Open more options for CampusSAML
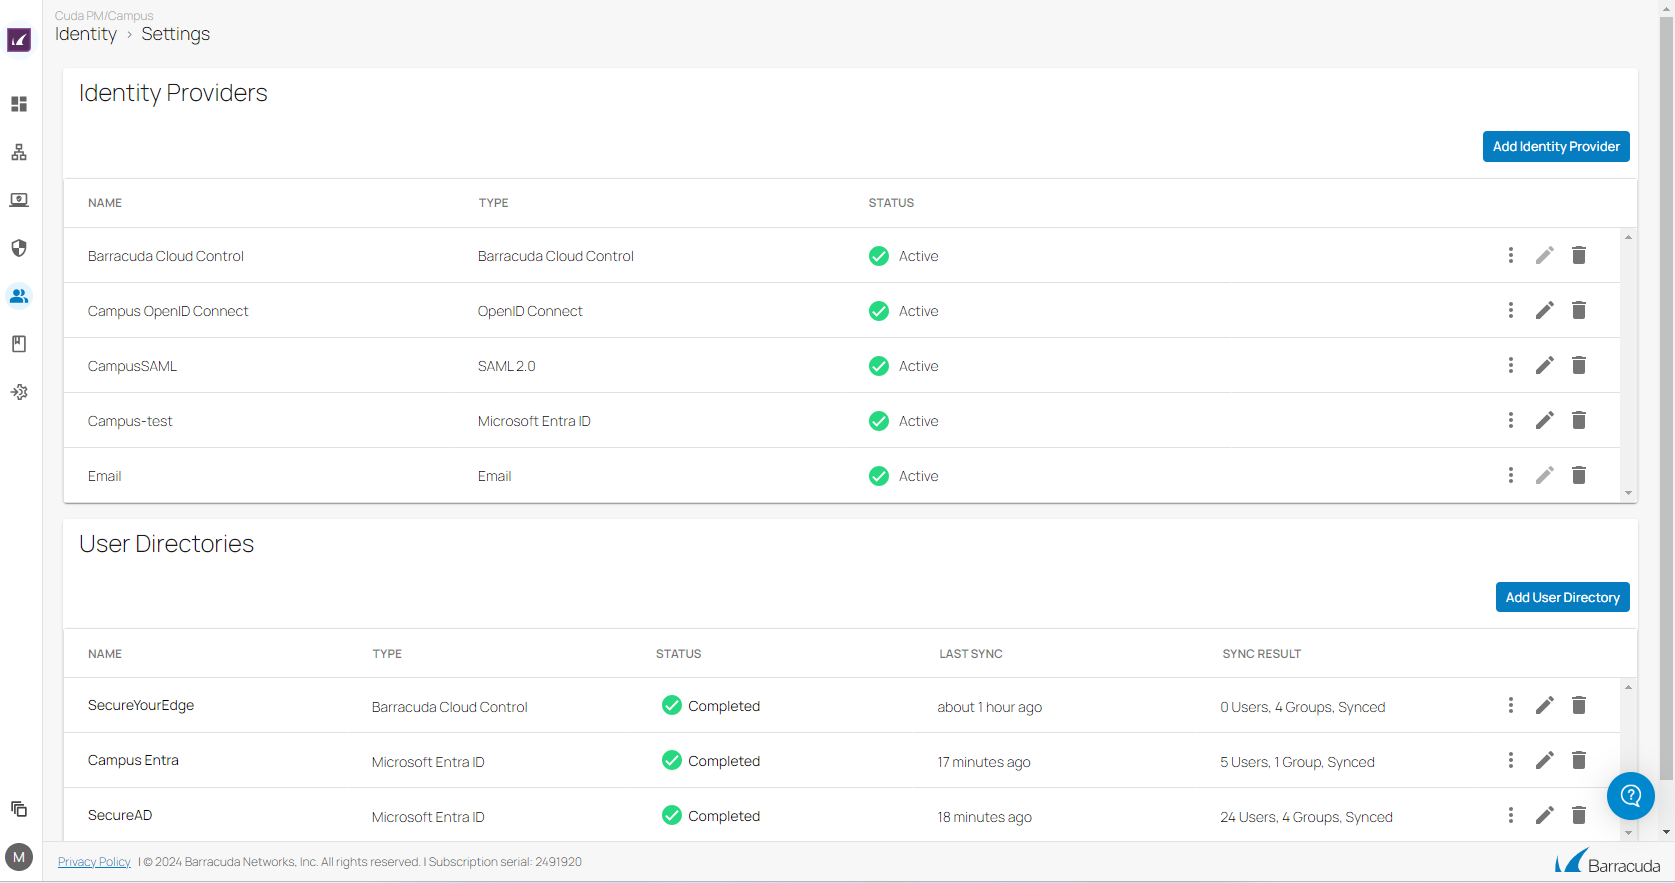 [x=1511, y=365]
